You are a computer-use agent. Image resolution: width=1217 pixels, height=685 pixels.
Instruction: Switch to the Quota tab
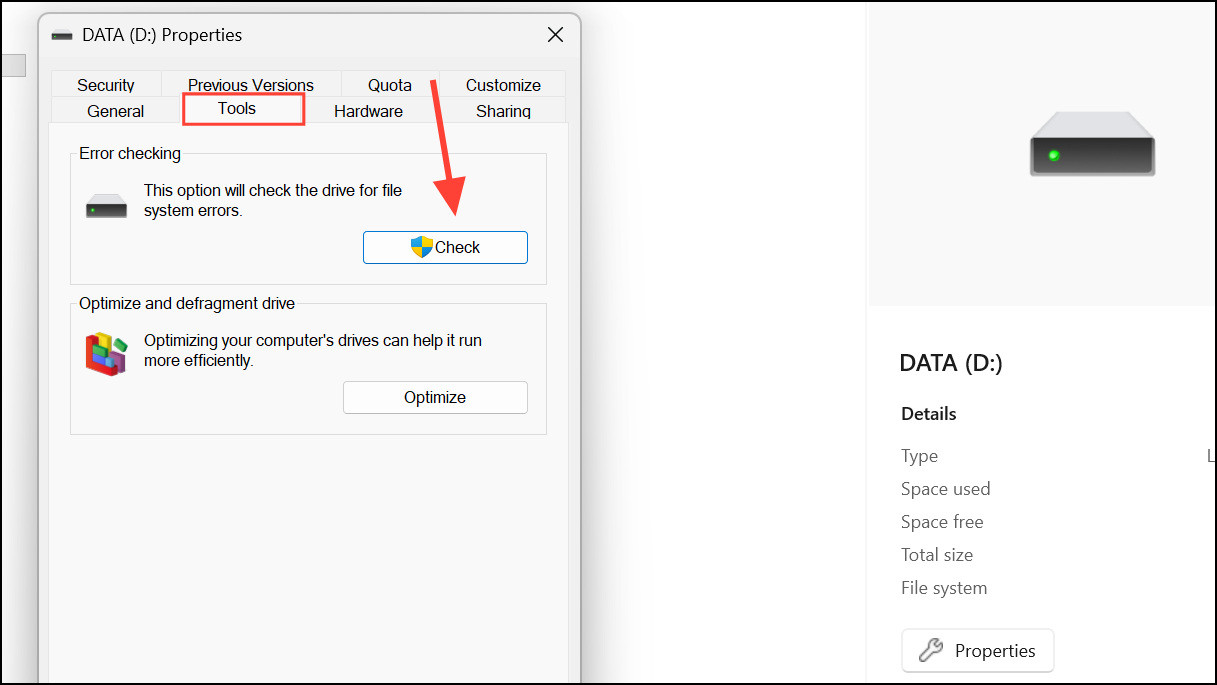389,85
